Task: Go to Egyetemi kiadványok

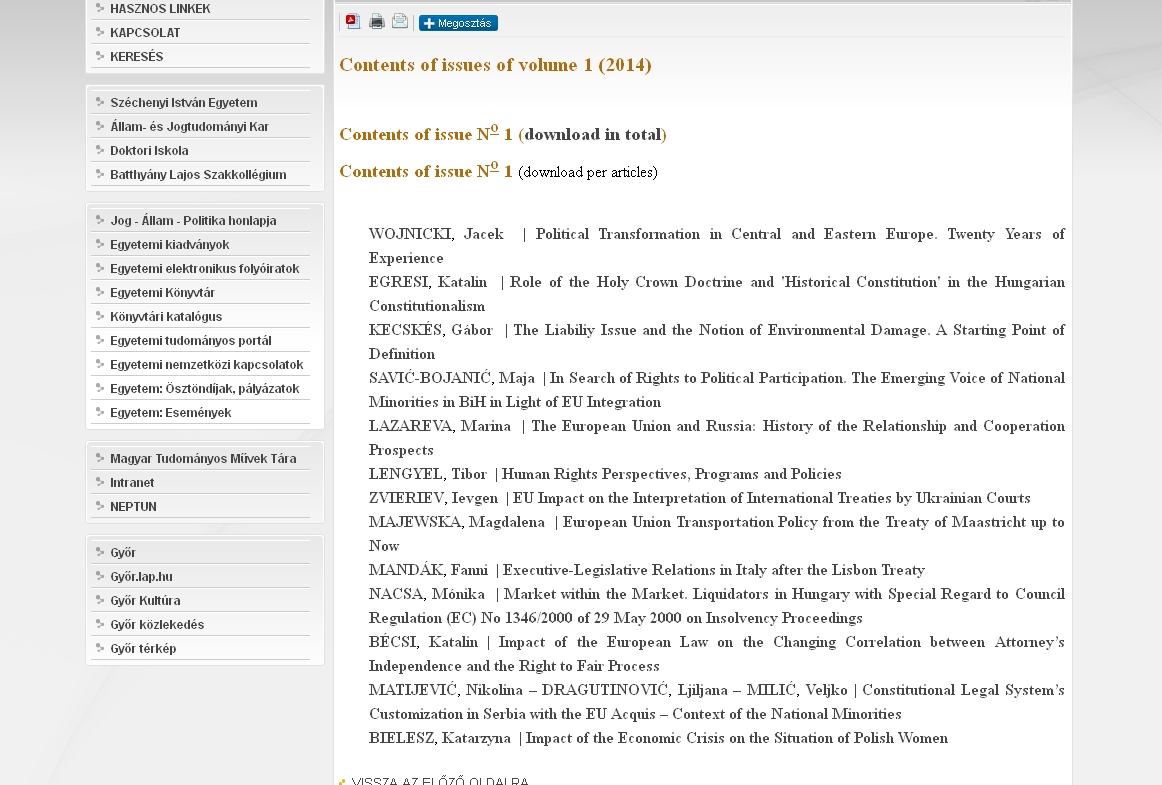Action: tap(170, 245)
